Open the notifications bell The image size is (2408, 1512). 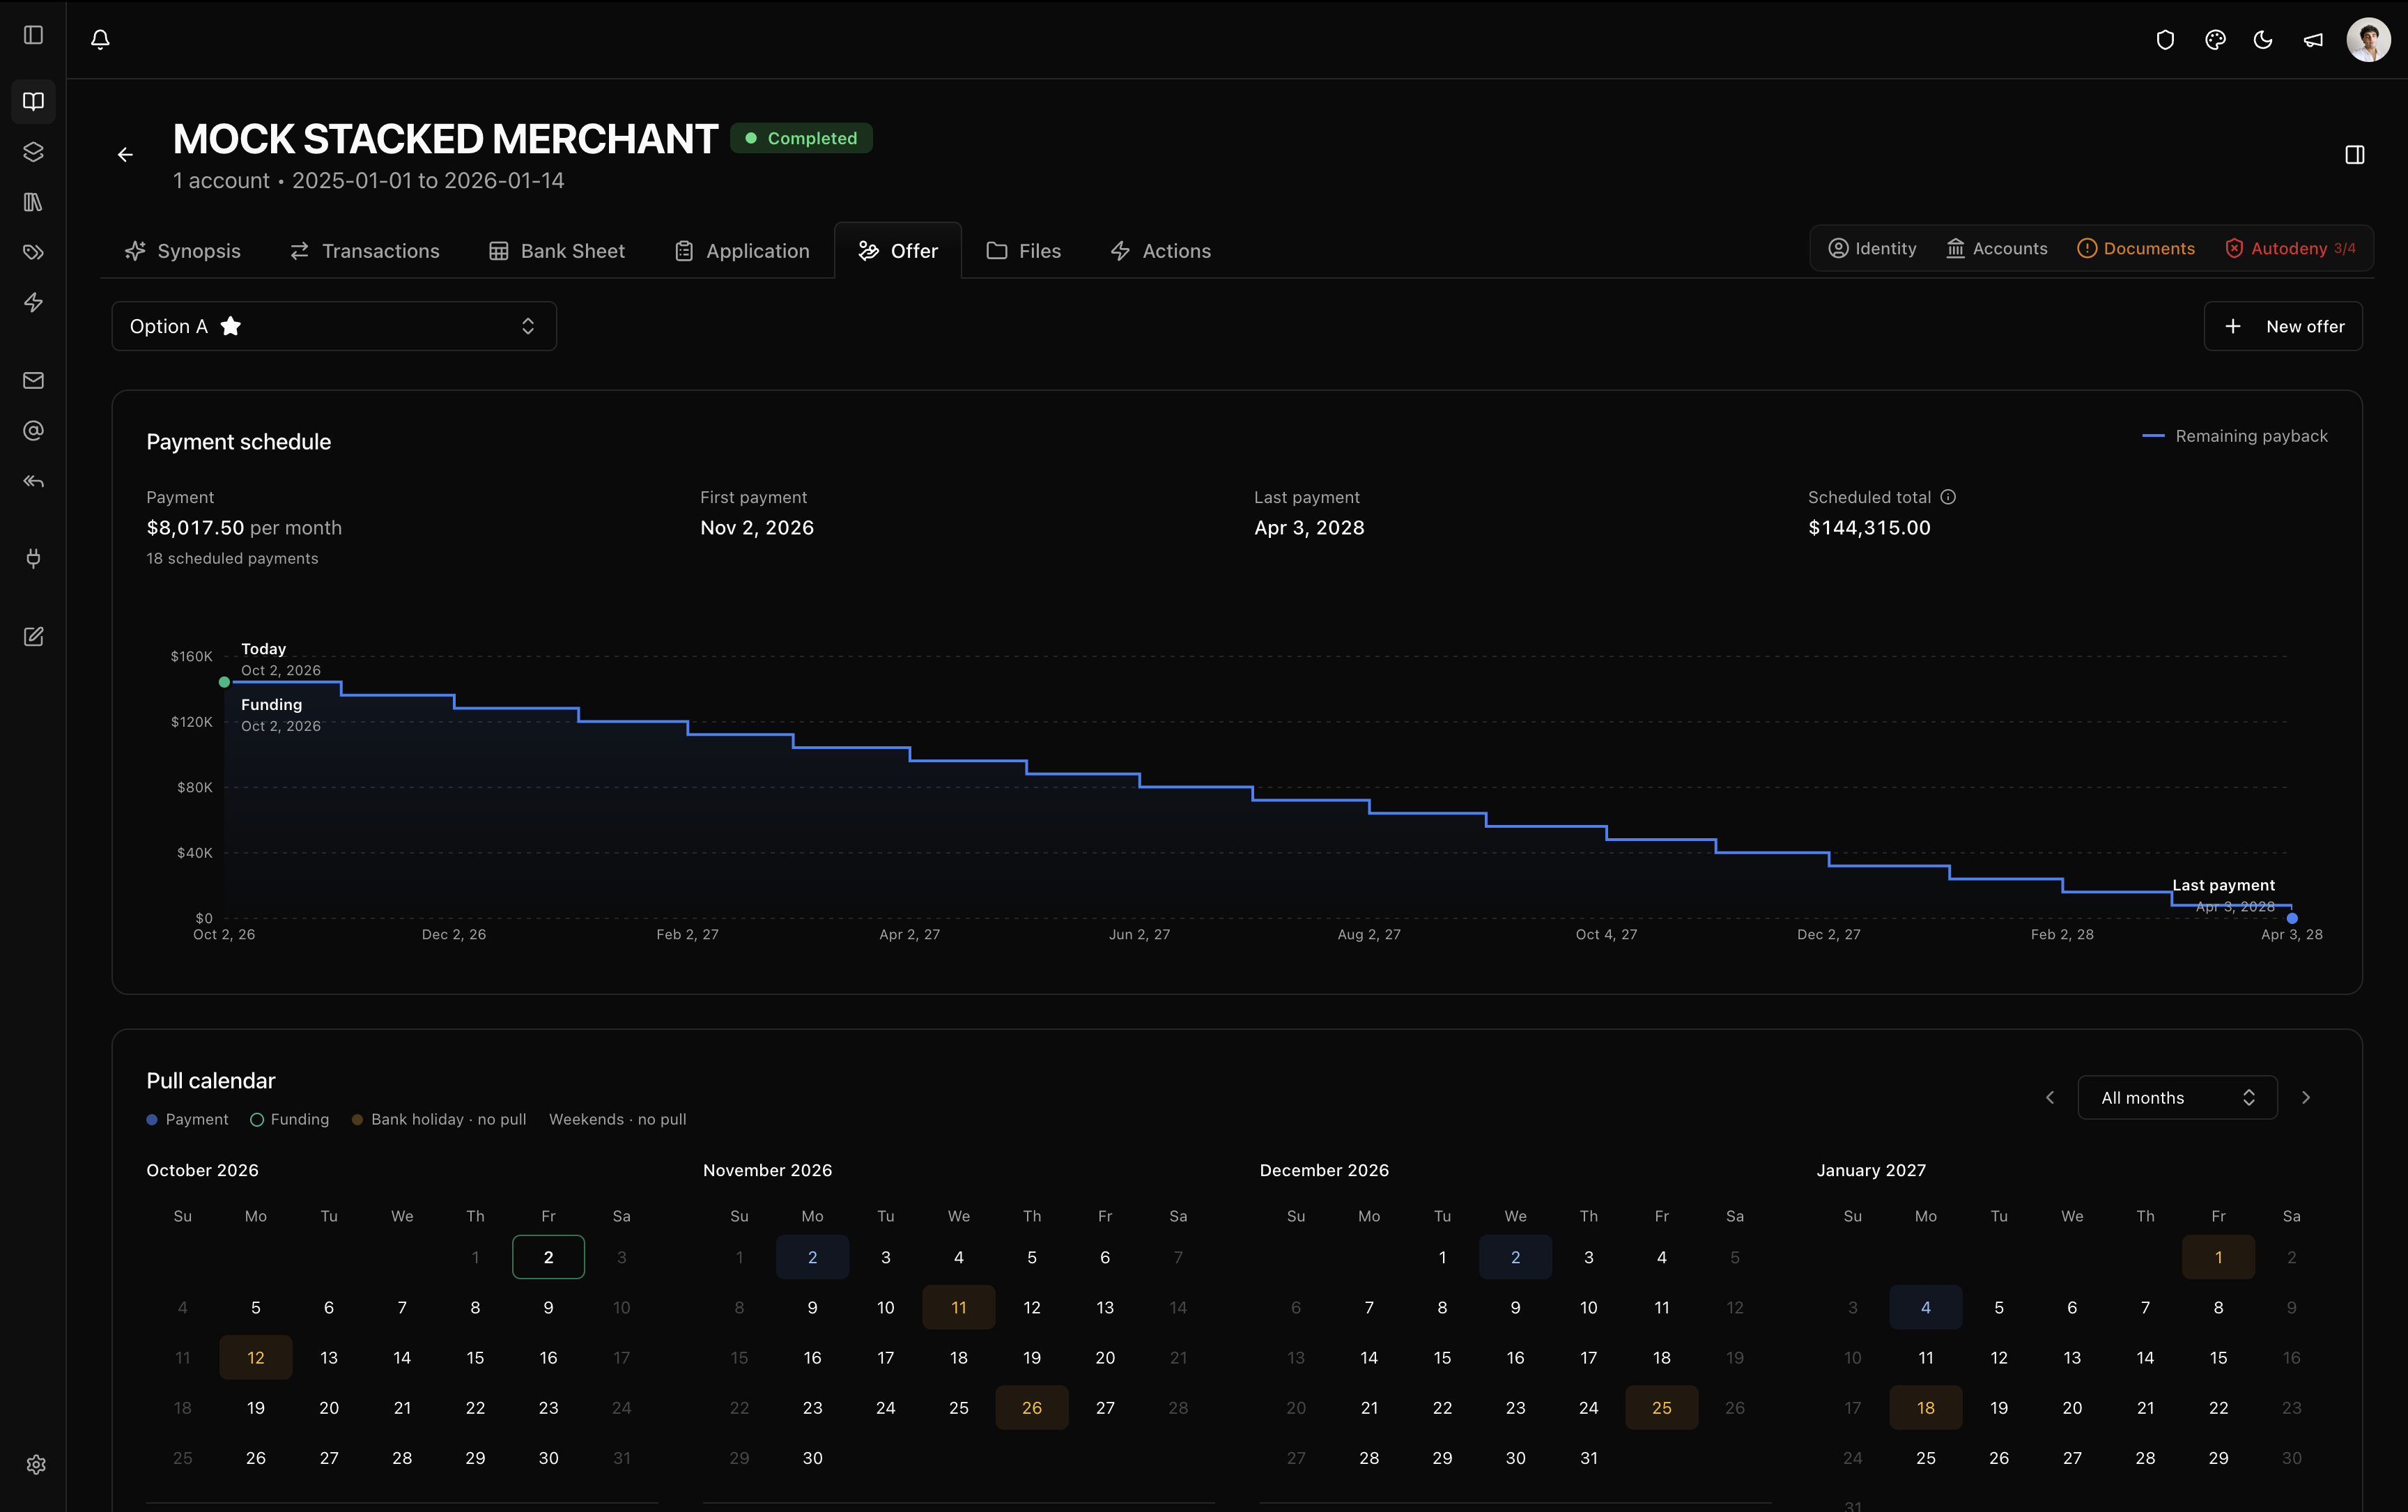100,39
